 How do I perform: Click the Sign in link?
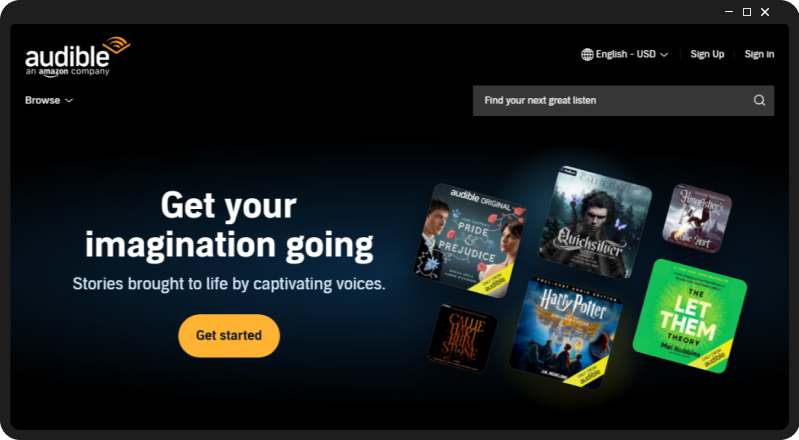[x=759, y=54]
